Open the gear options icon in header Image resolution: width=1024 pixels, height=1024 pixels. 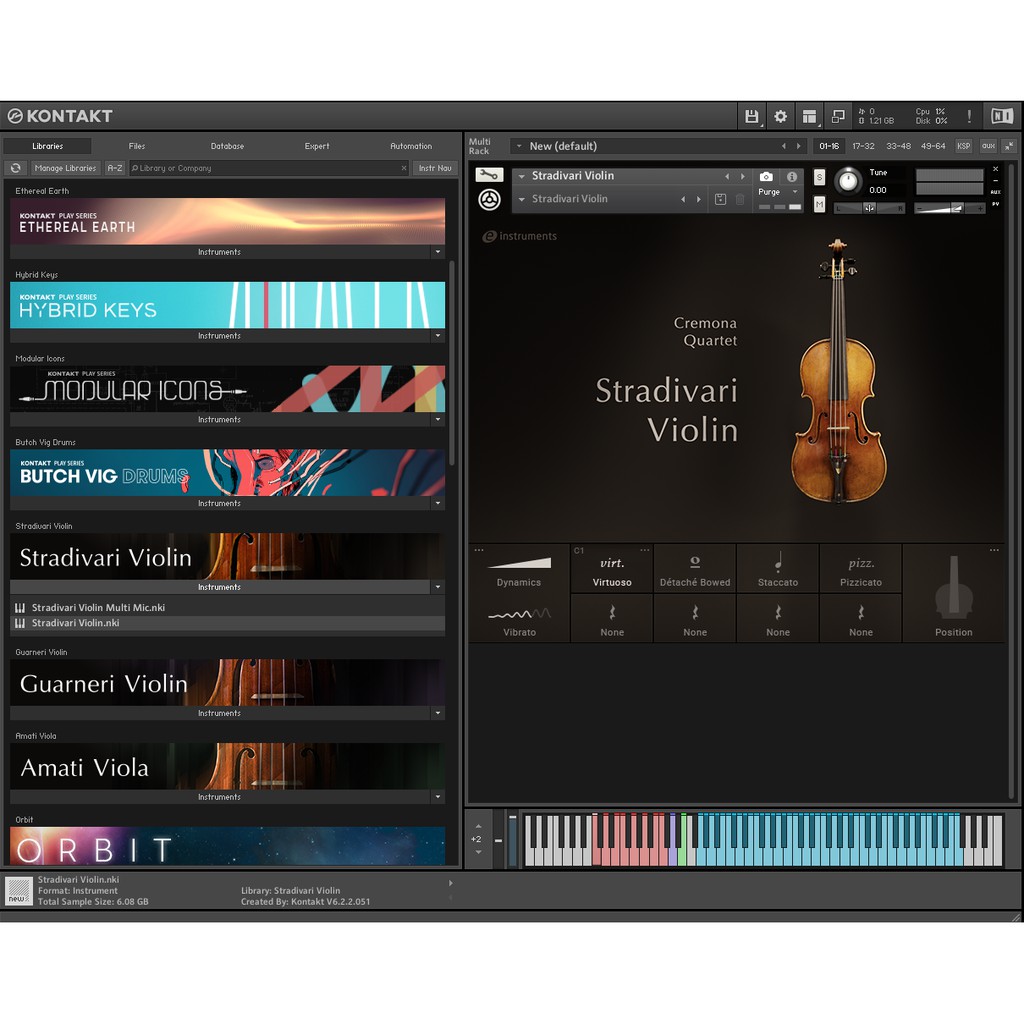pyautogui.click(x=780, y=116)
